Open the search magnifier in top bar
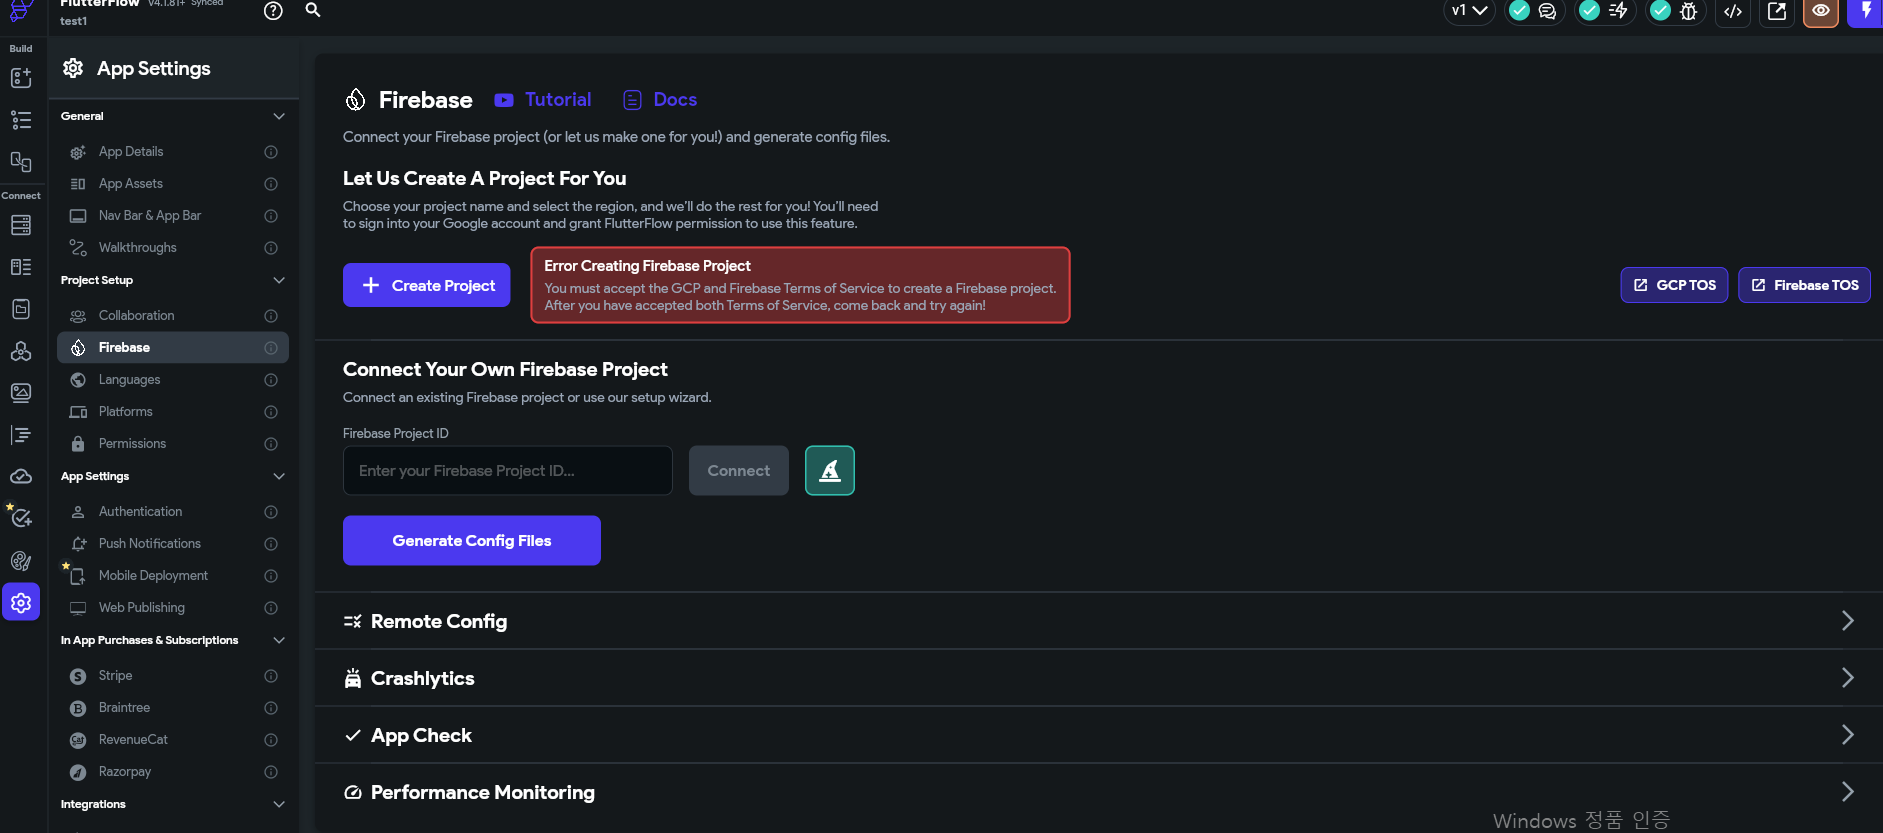Screen dimensions: 1883x833 point(313,10)
